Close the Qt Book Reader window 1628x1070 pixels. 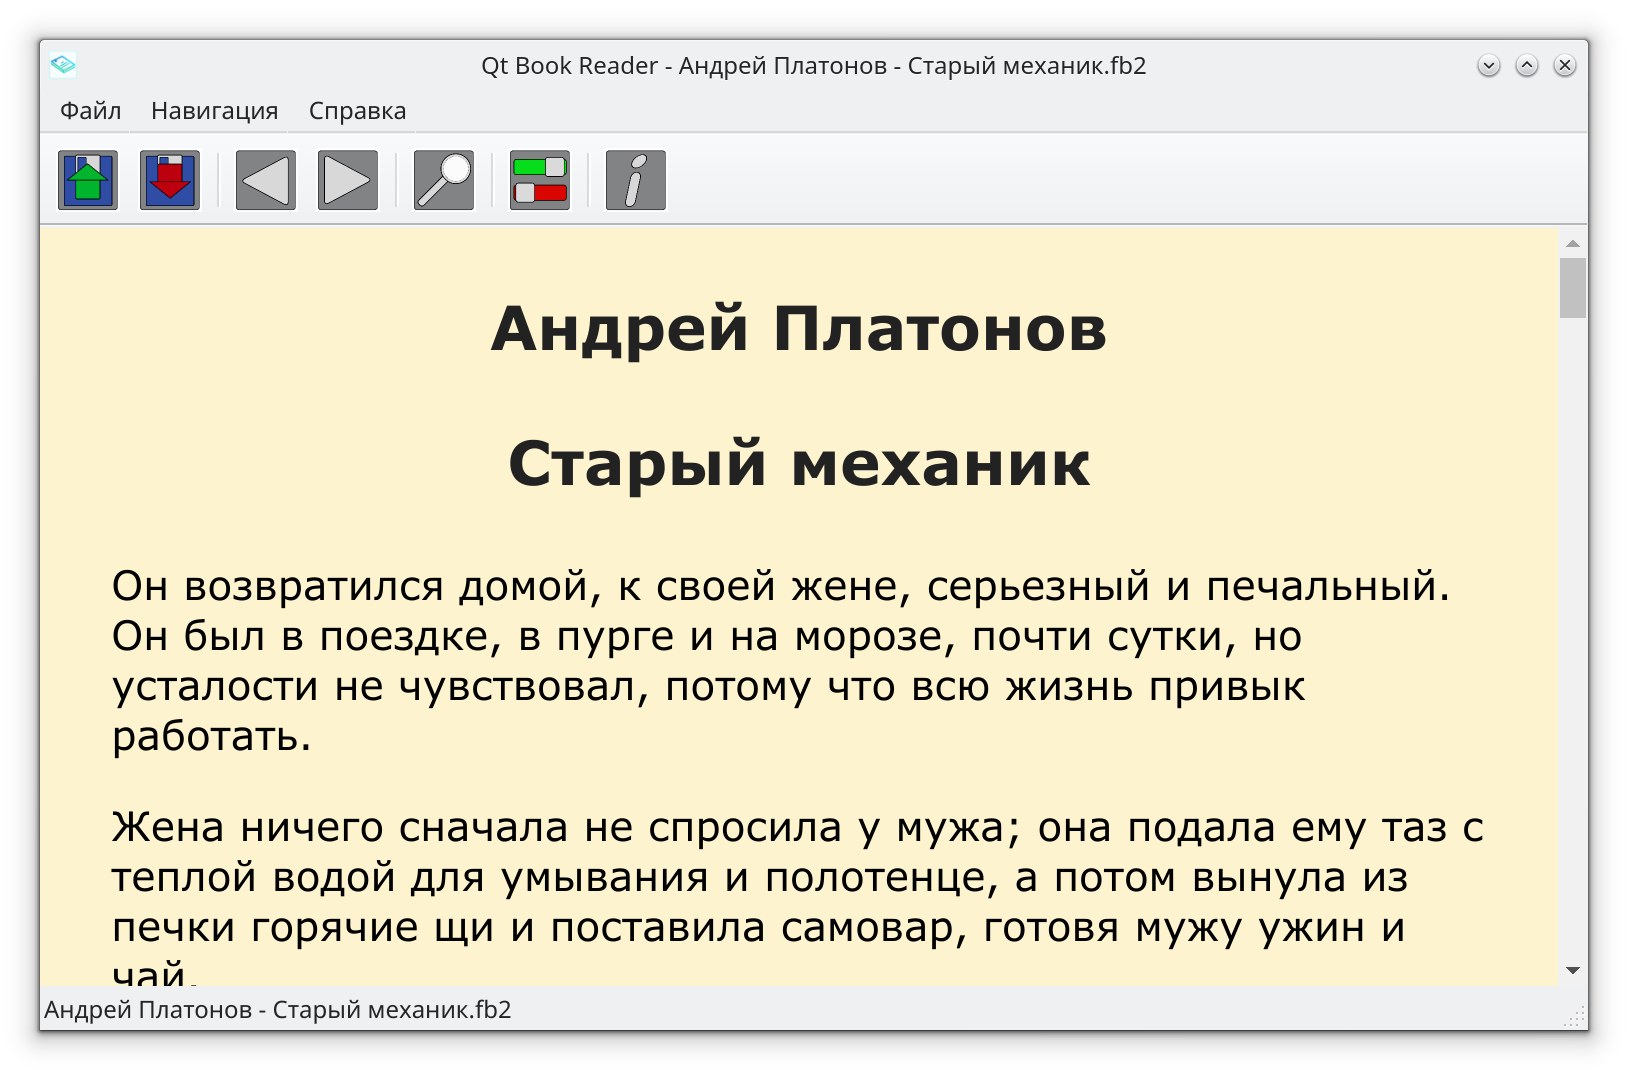click(x=1565, y=66)
